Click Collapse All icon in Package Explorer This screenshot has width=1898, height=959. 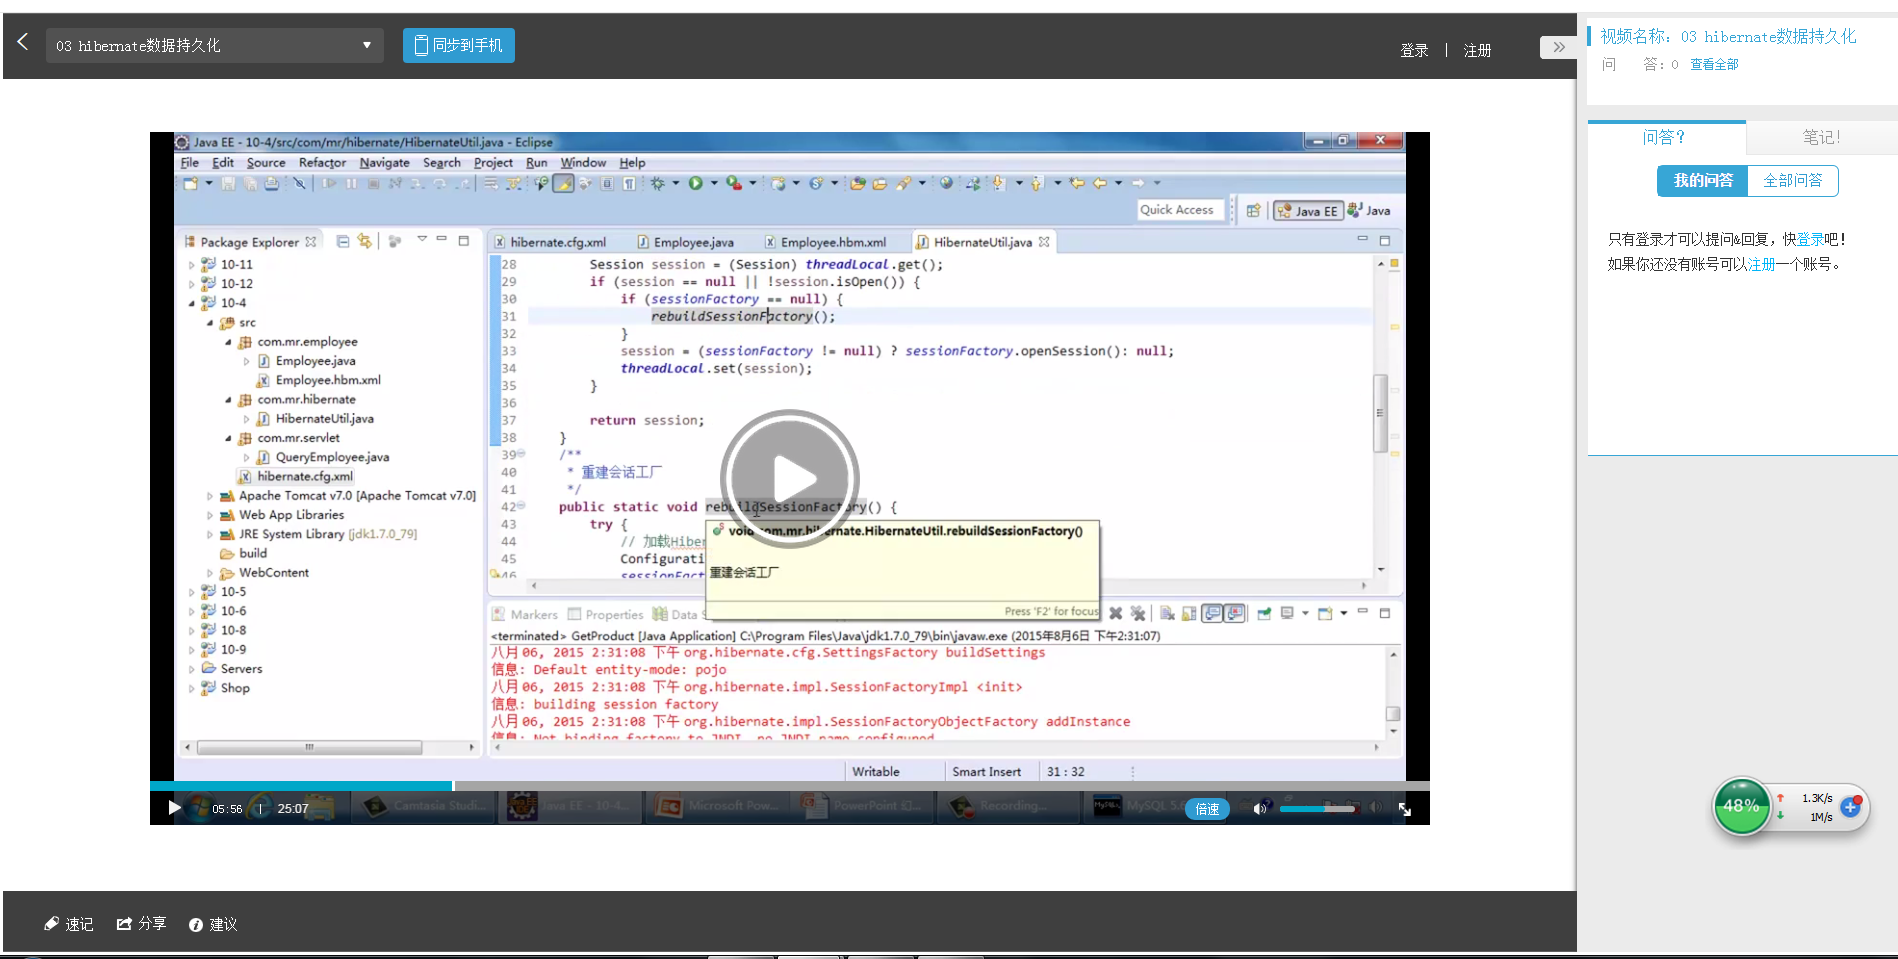(x=343, y=241)
